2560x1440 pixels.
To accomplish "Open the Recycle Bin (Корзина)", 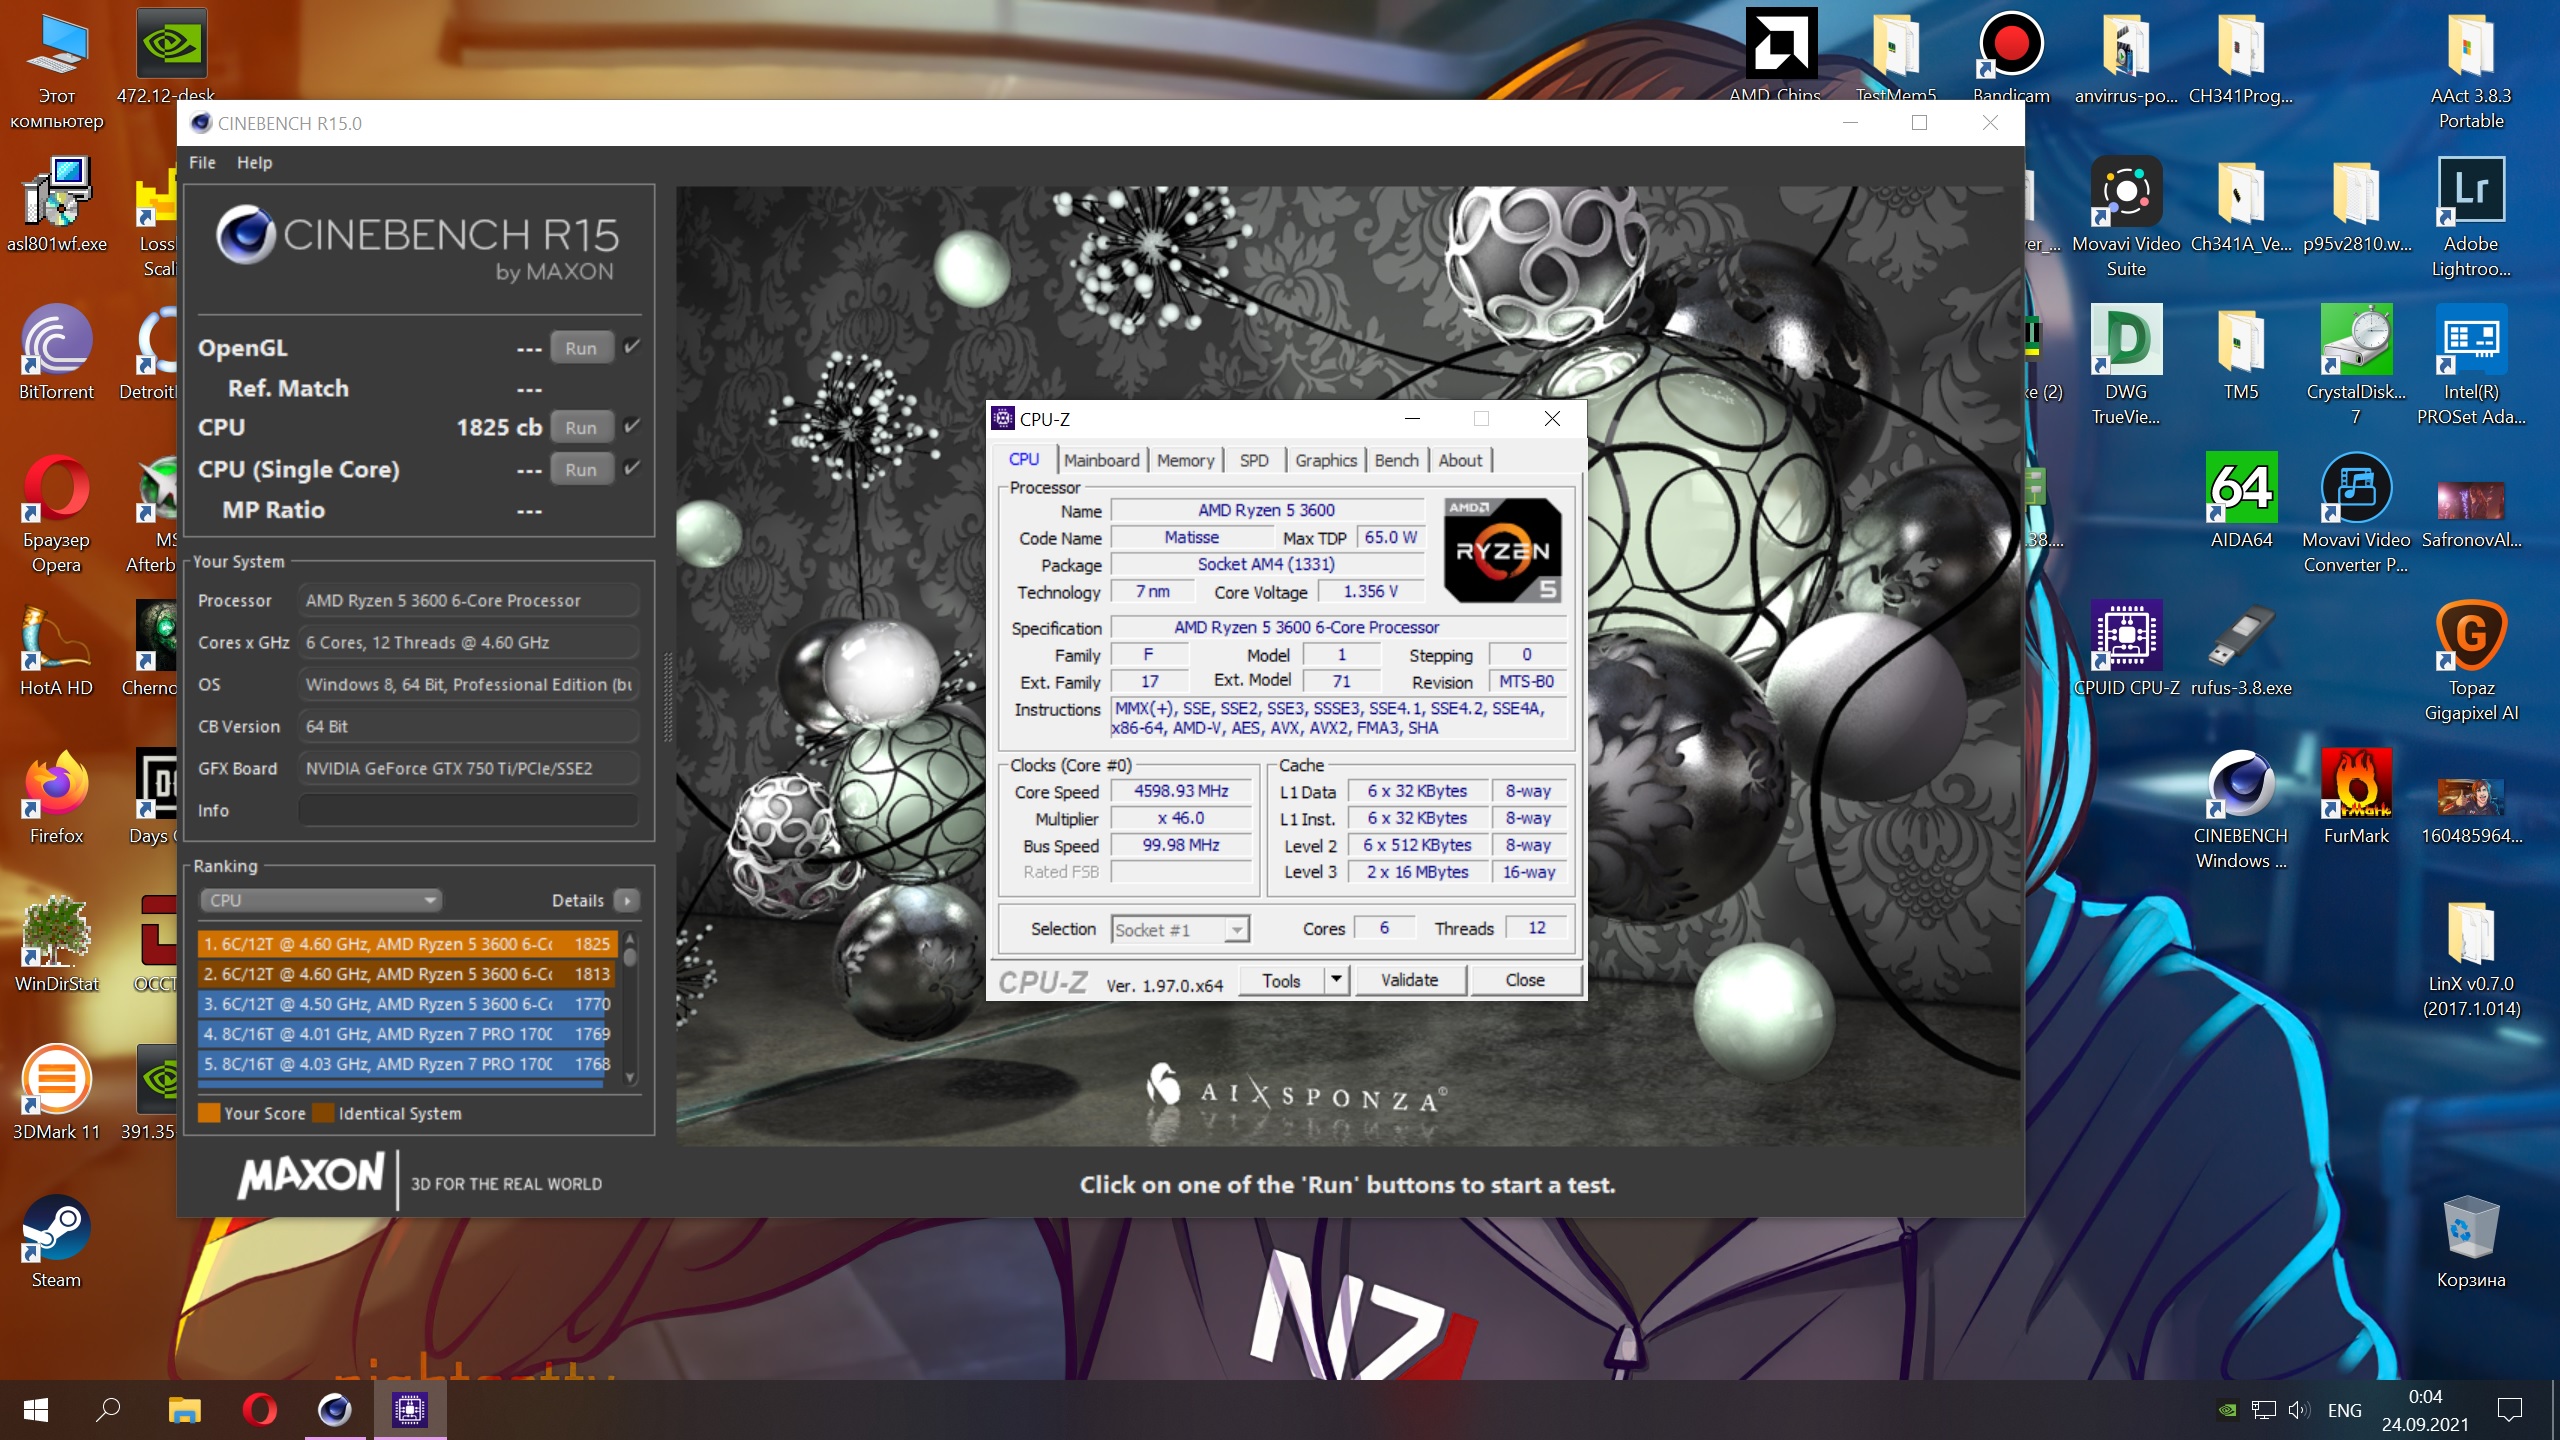I will pyautogui.click(x=2471, y=1240).
